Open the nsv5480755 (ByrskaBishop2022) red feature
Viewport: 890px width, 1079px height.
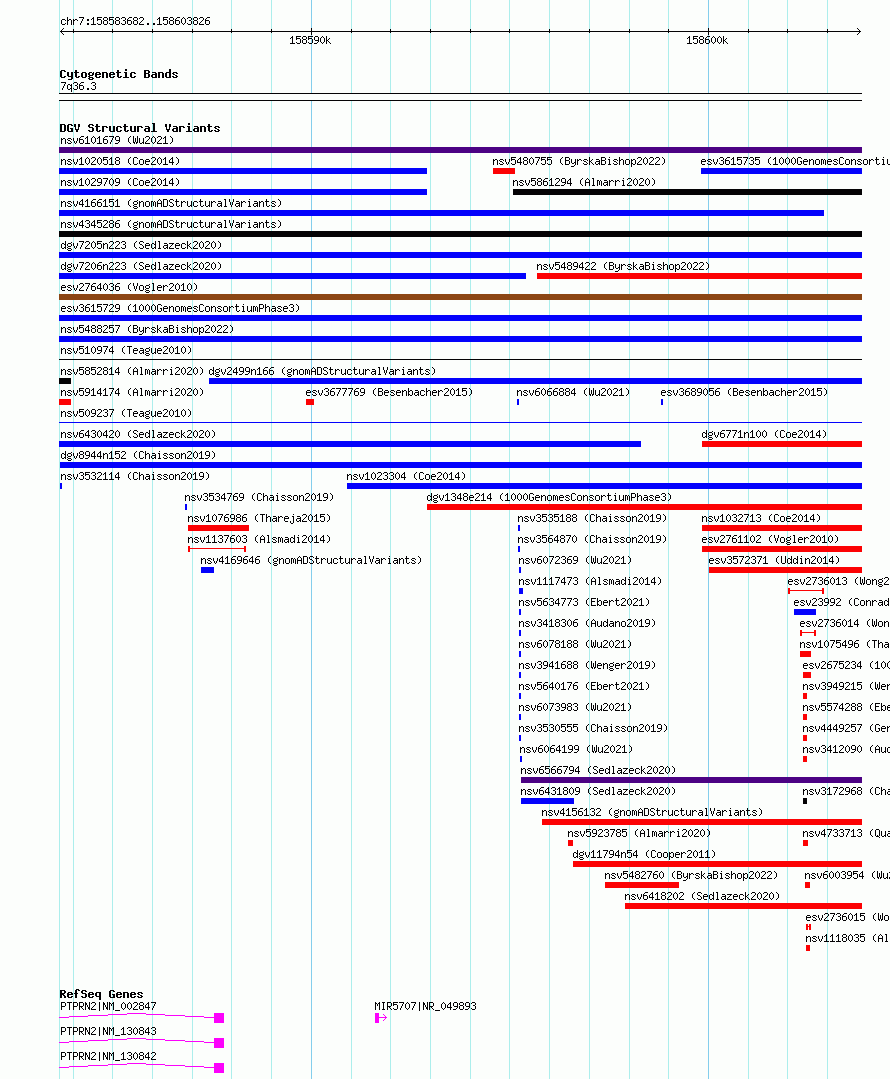(x=504, y=171)
